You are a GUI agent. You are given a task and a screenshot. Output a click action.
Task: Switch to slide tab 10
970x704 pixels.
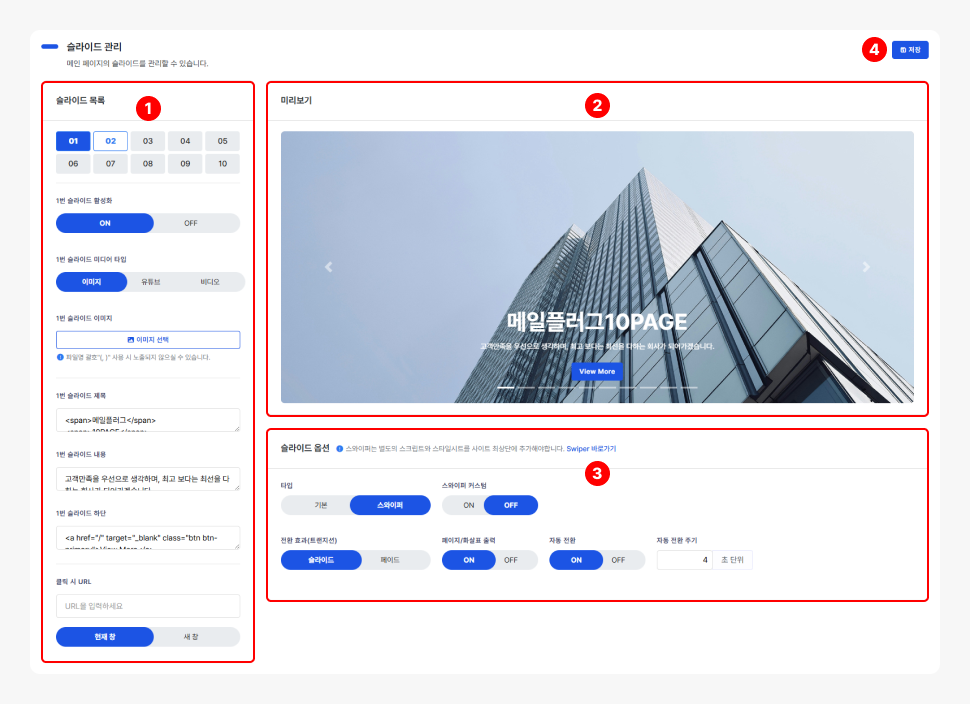222,163
